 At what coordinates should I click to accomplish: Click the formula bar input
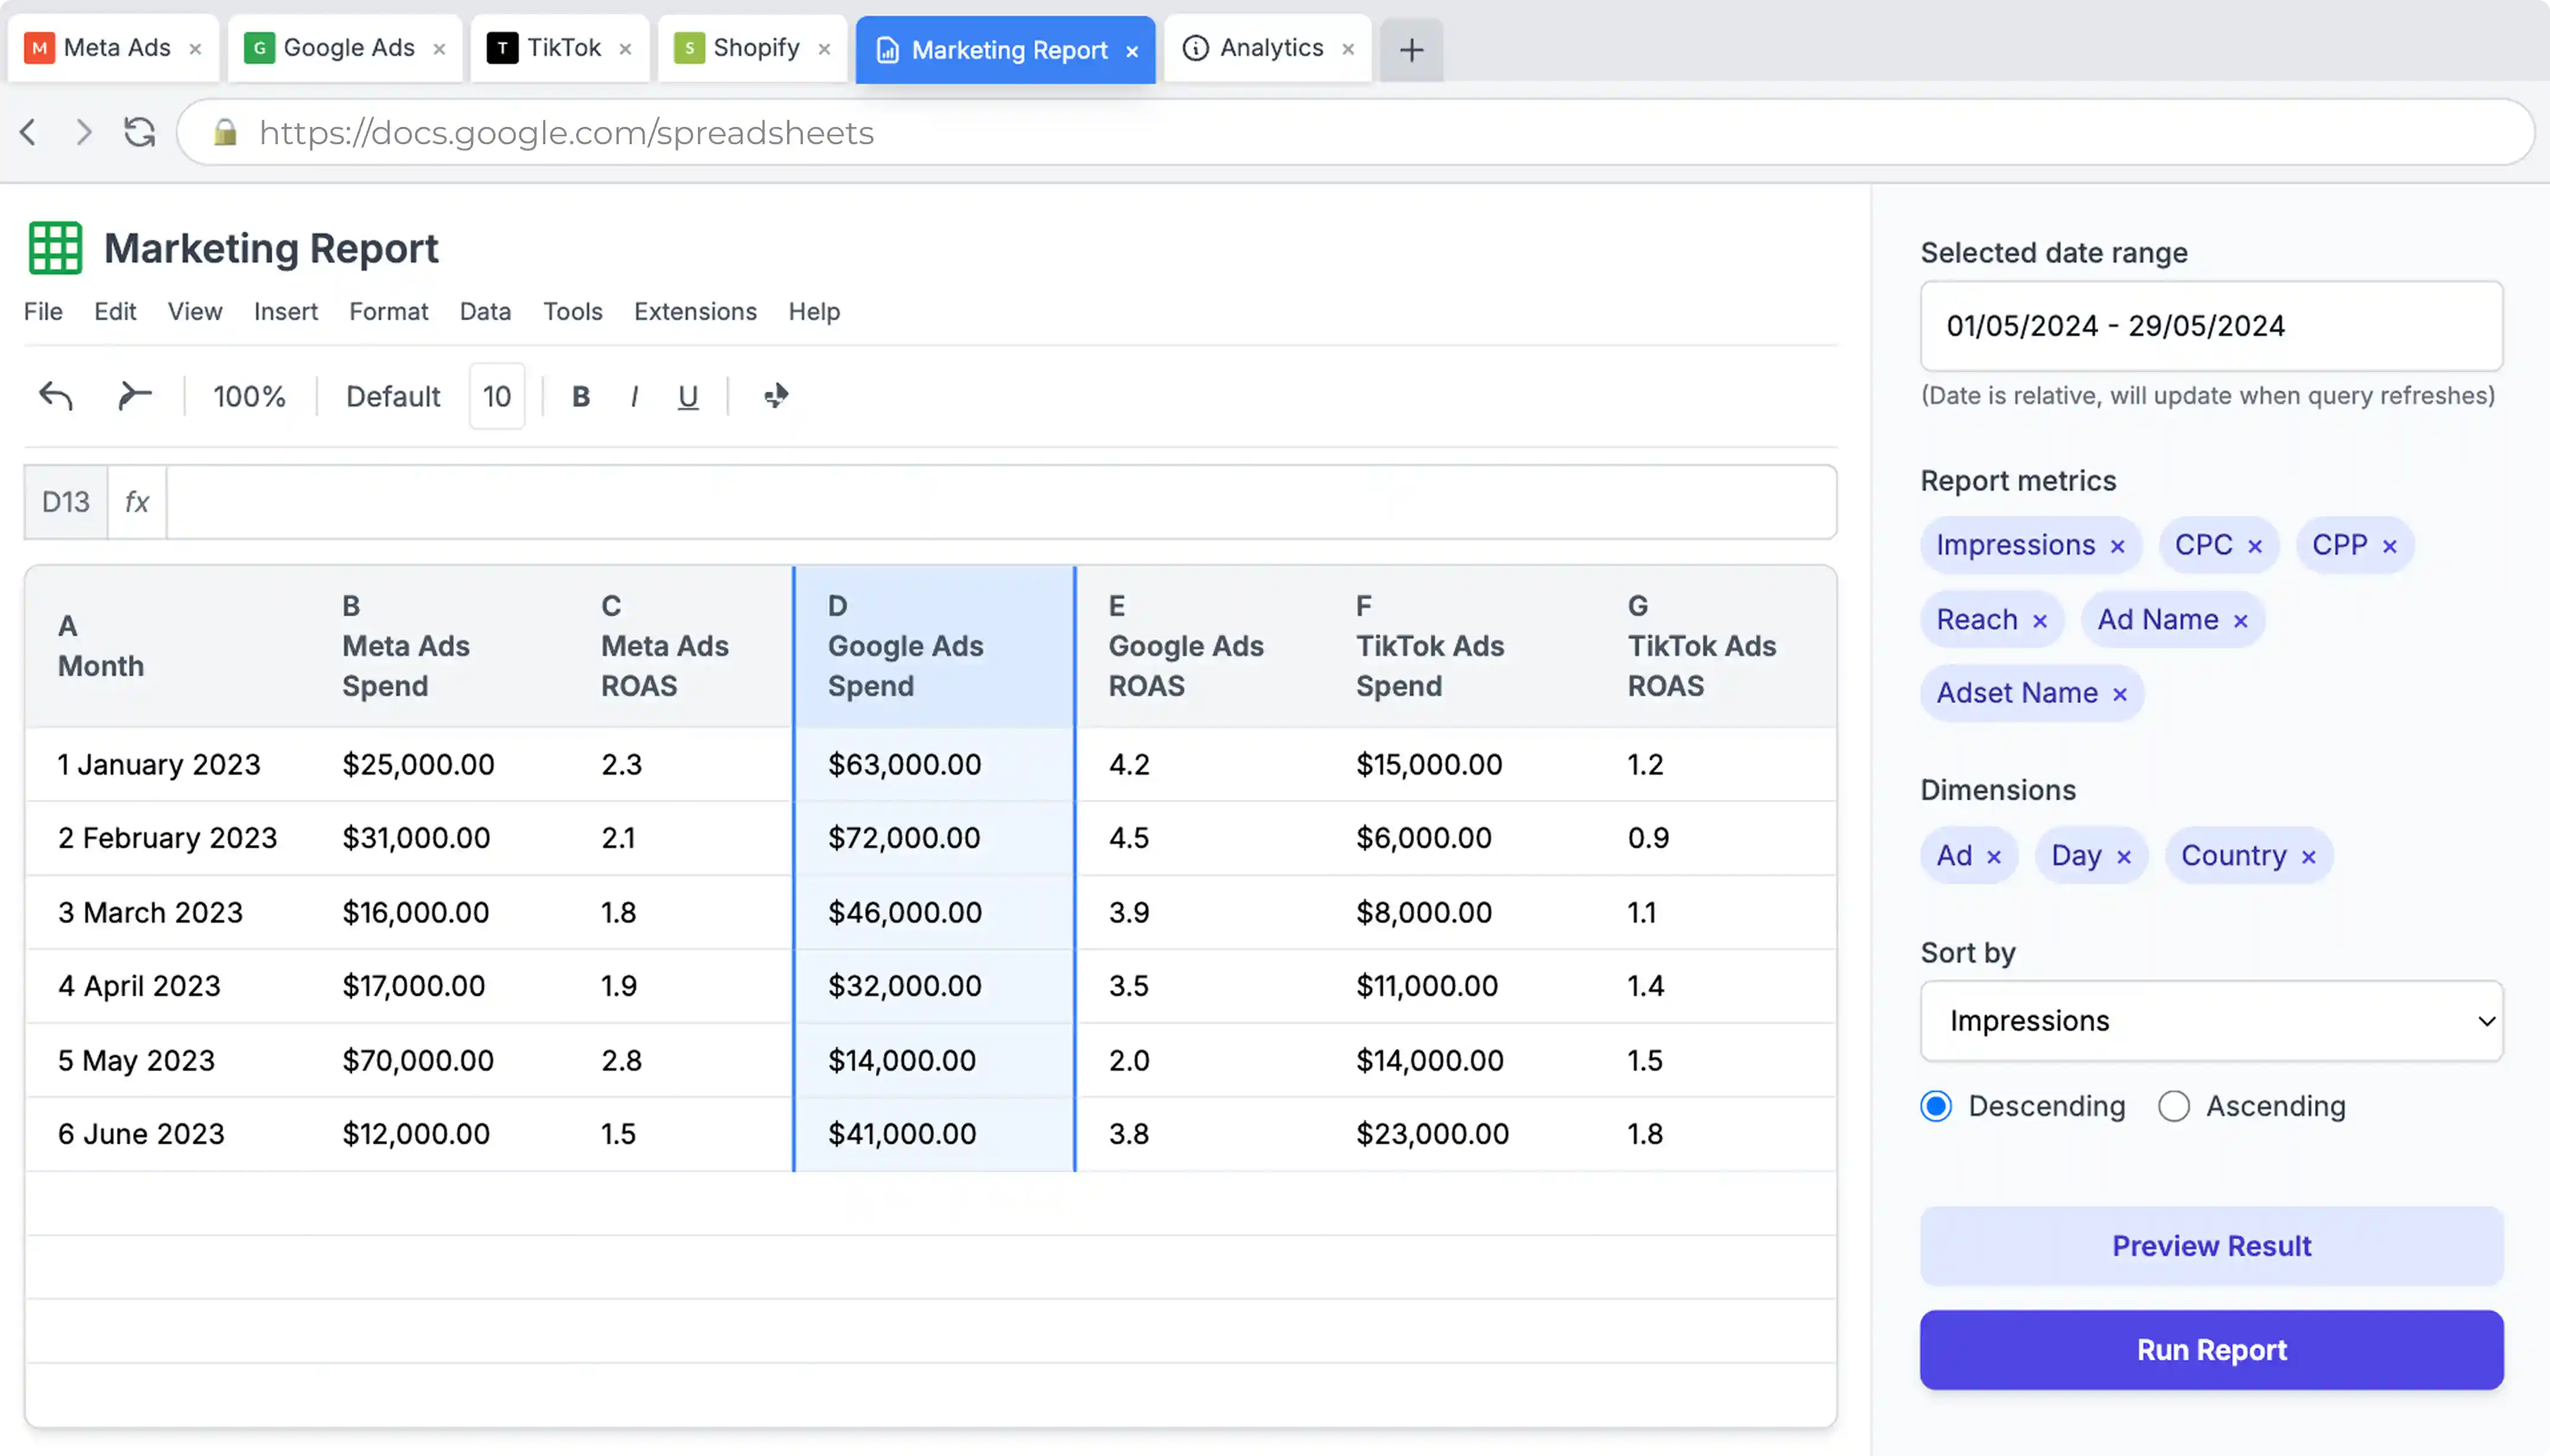[1001, 502]
